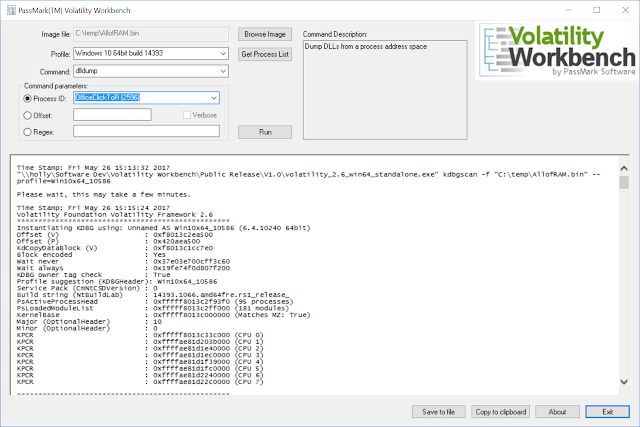The height and width of the screenshot is (427, 640).
Task: Click 'Dump DLLs from a process address space' text
Action: (366, 47)
